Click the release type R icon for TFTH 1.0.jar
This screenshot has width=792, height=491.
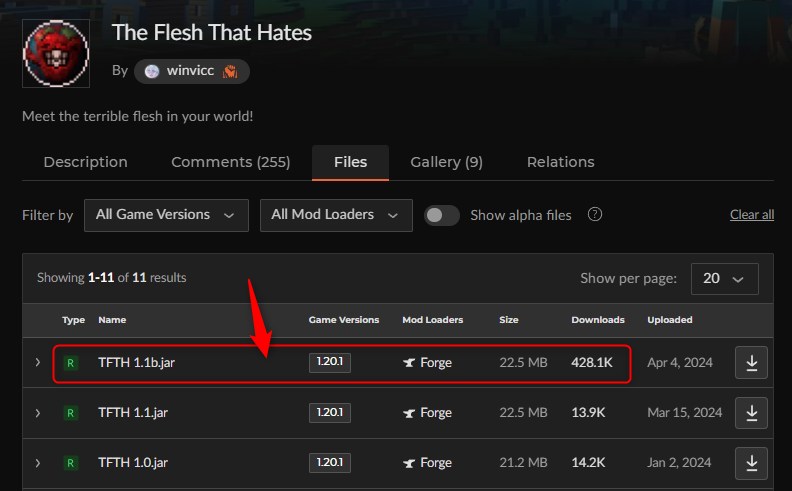[71, 463]
